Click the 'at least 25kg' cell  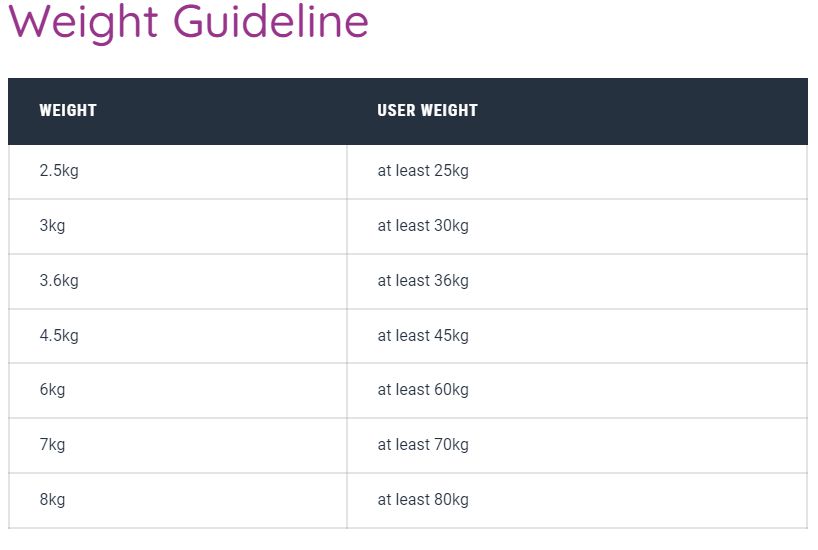tap(423, 171)
